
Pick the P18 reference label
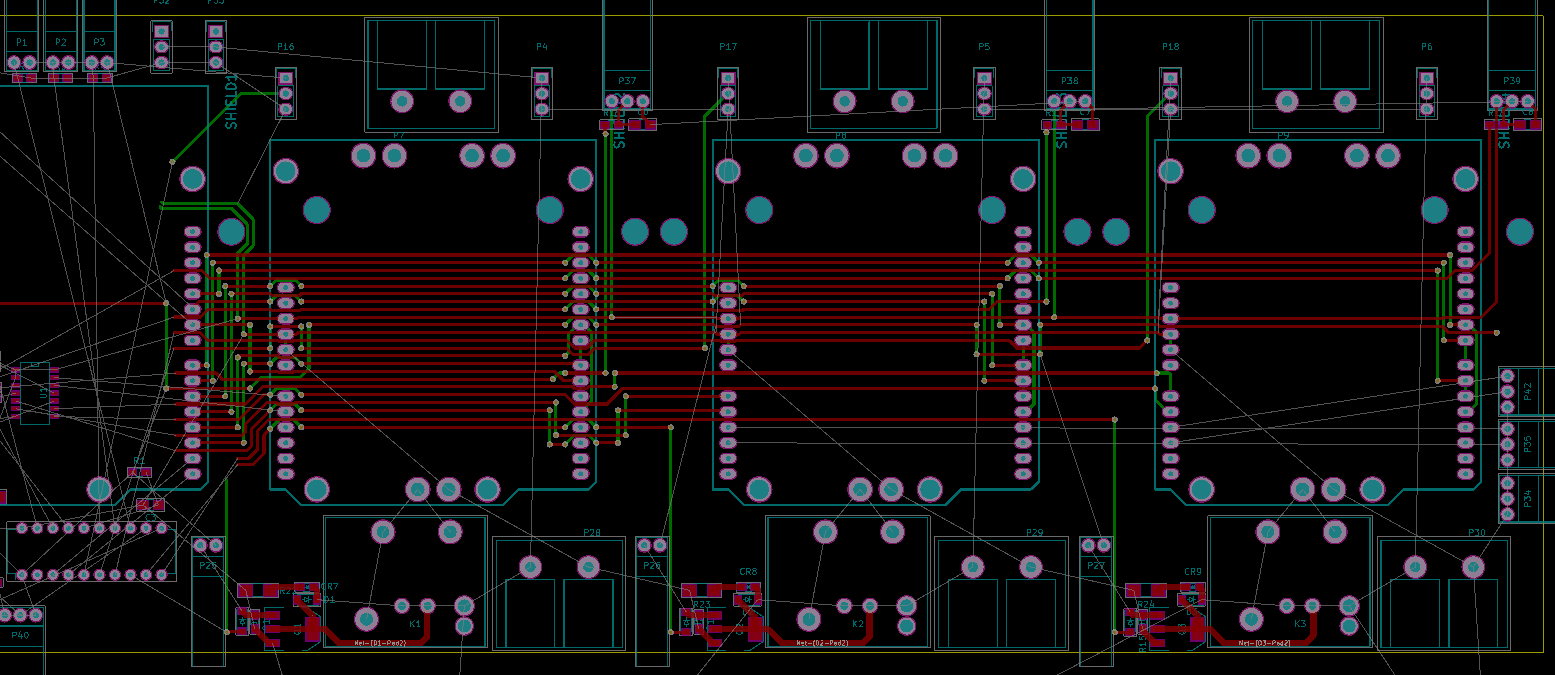(1170, 47)
